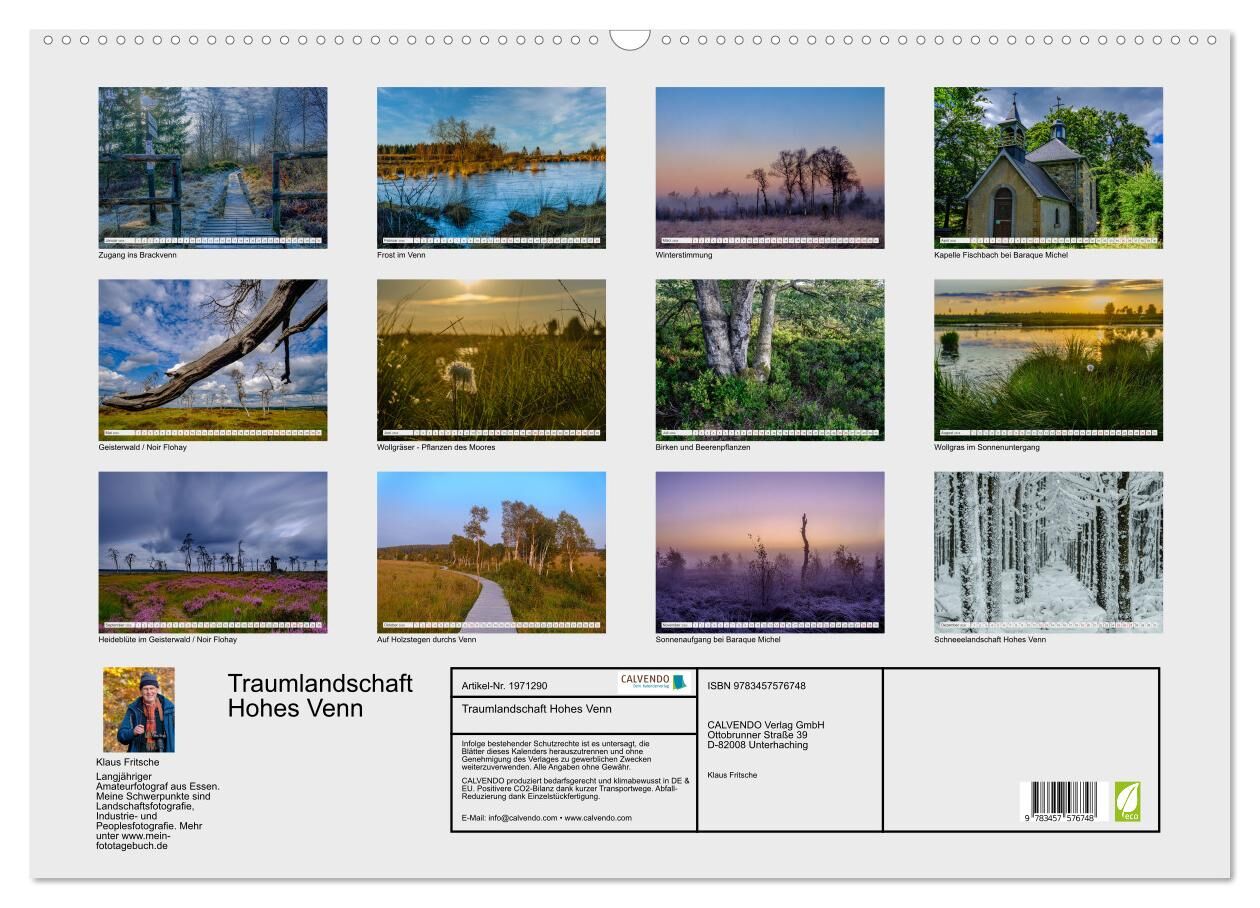
Task: Click the ISBN 9783457576748 text
Action: [x=756, y=686]
